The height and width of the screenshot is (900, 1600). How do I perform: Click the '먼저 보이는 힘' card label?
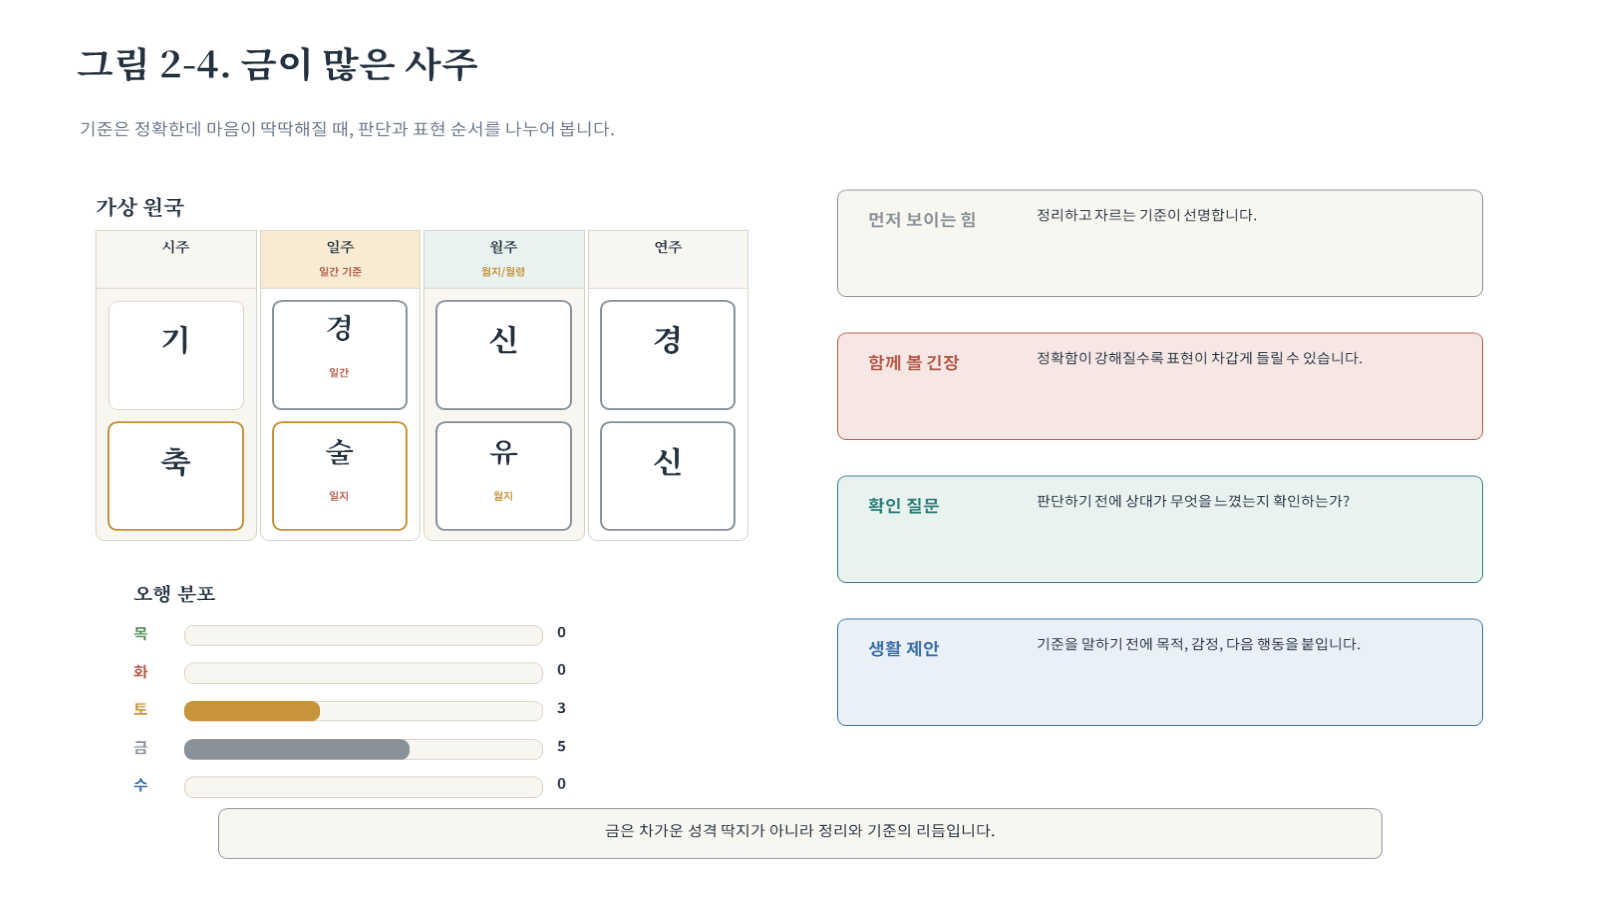pyautogui.click(x=922, y=220)
